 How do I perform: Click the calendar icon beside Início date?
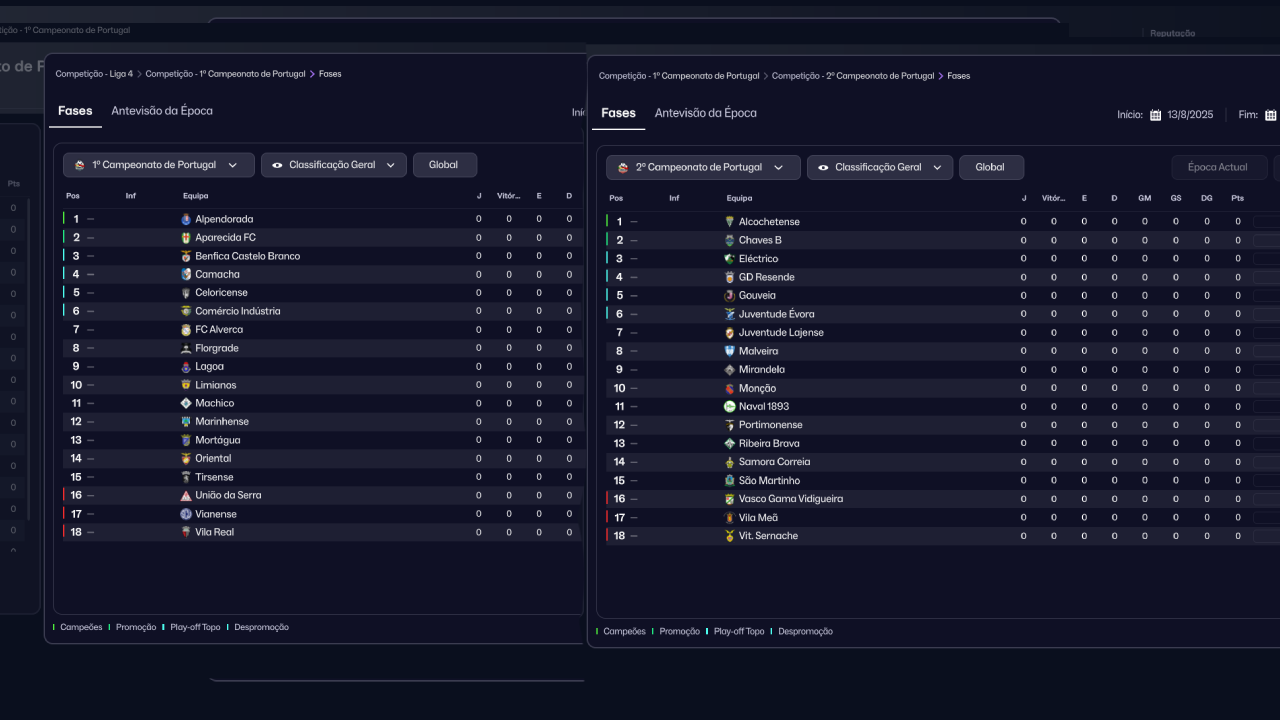point(1155,115)
